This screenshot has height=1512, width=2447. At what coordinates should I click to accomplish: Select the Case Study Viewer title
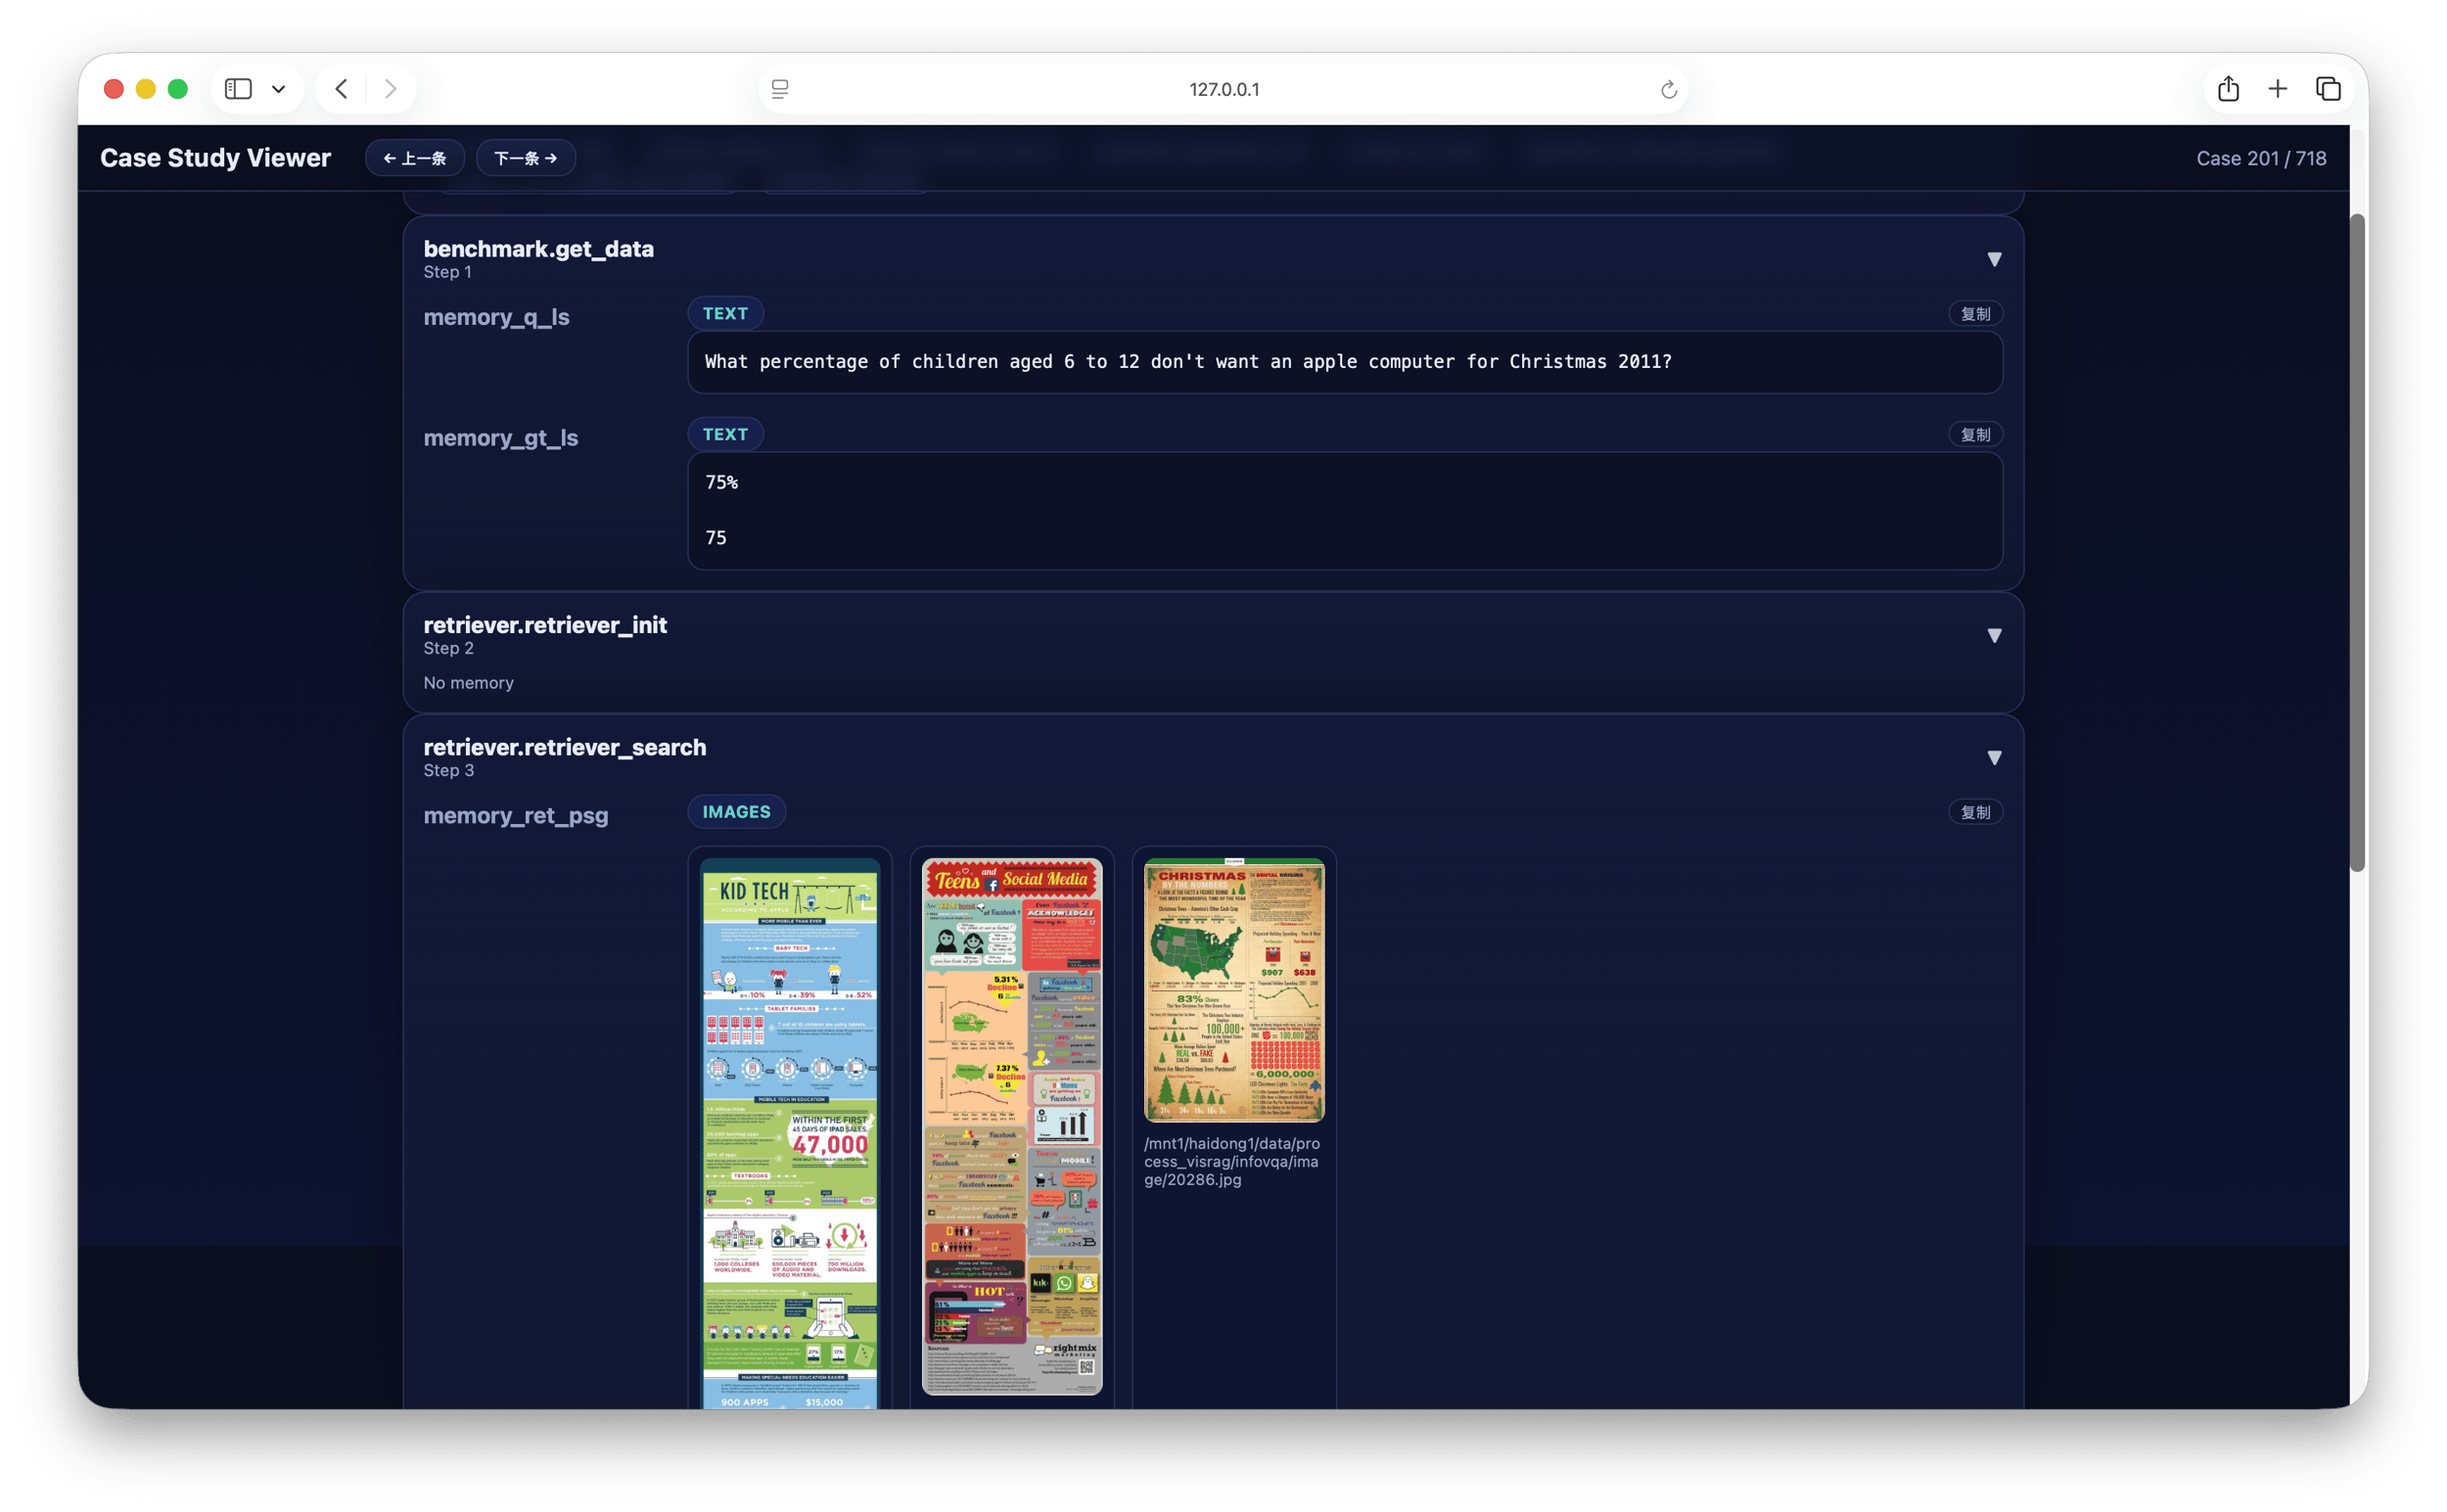pos(216,158)
